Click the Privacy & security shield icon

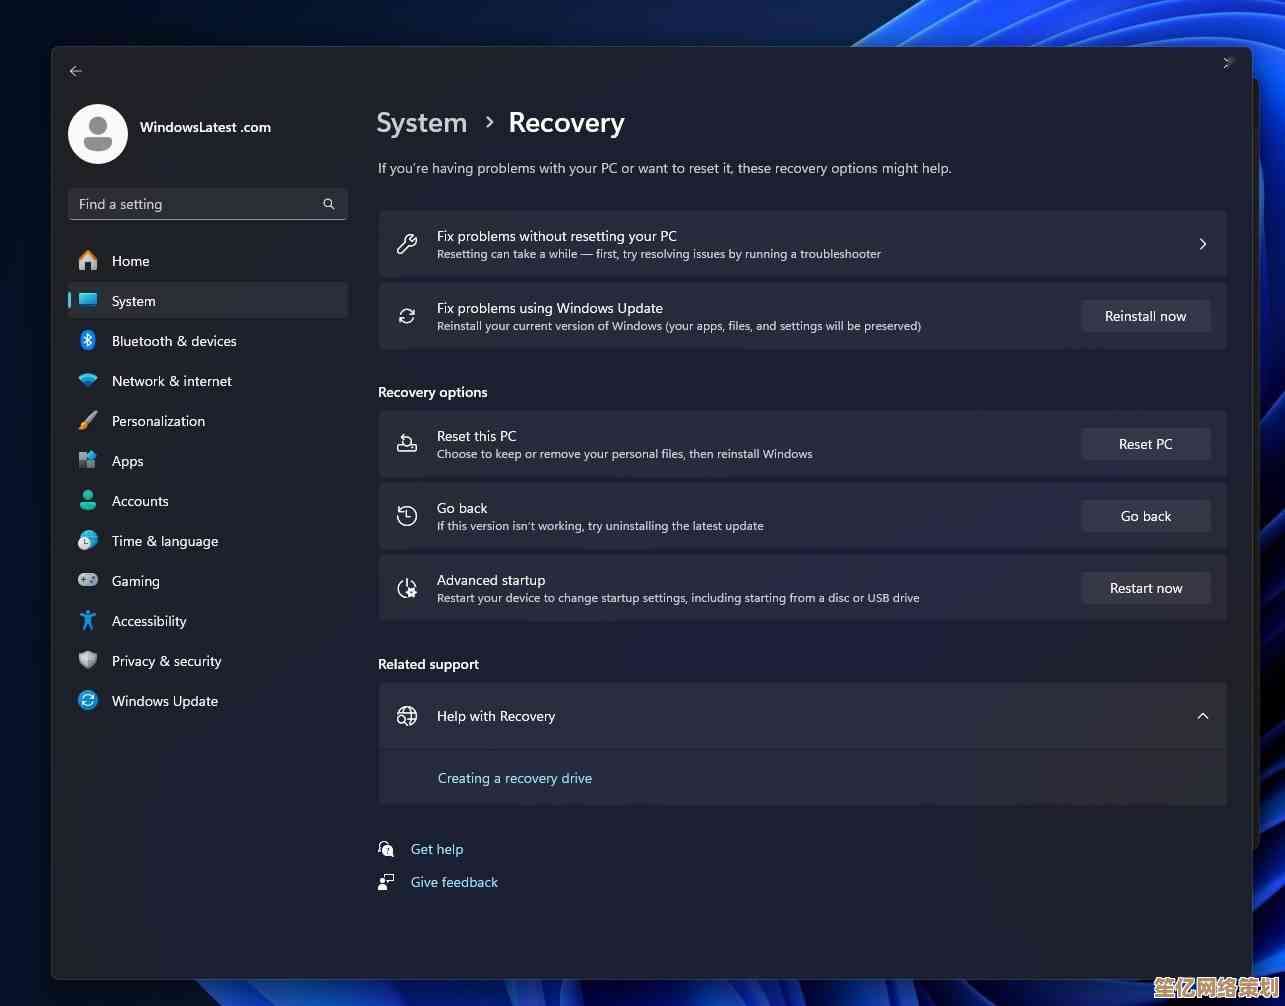(x=88, y=661)
